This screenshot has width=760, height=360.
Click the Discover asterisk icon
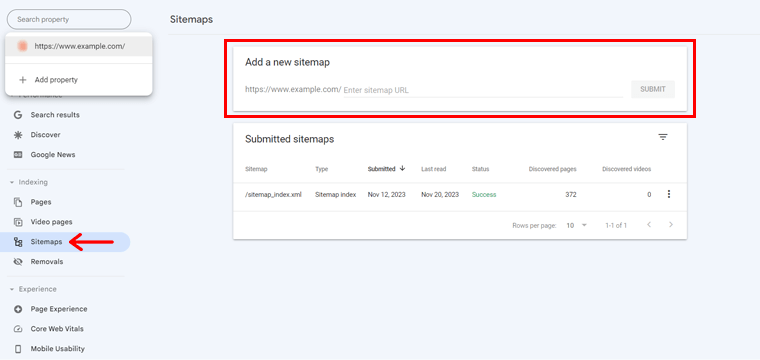(18, 135)
